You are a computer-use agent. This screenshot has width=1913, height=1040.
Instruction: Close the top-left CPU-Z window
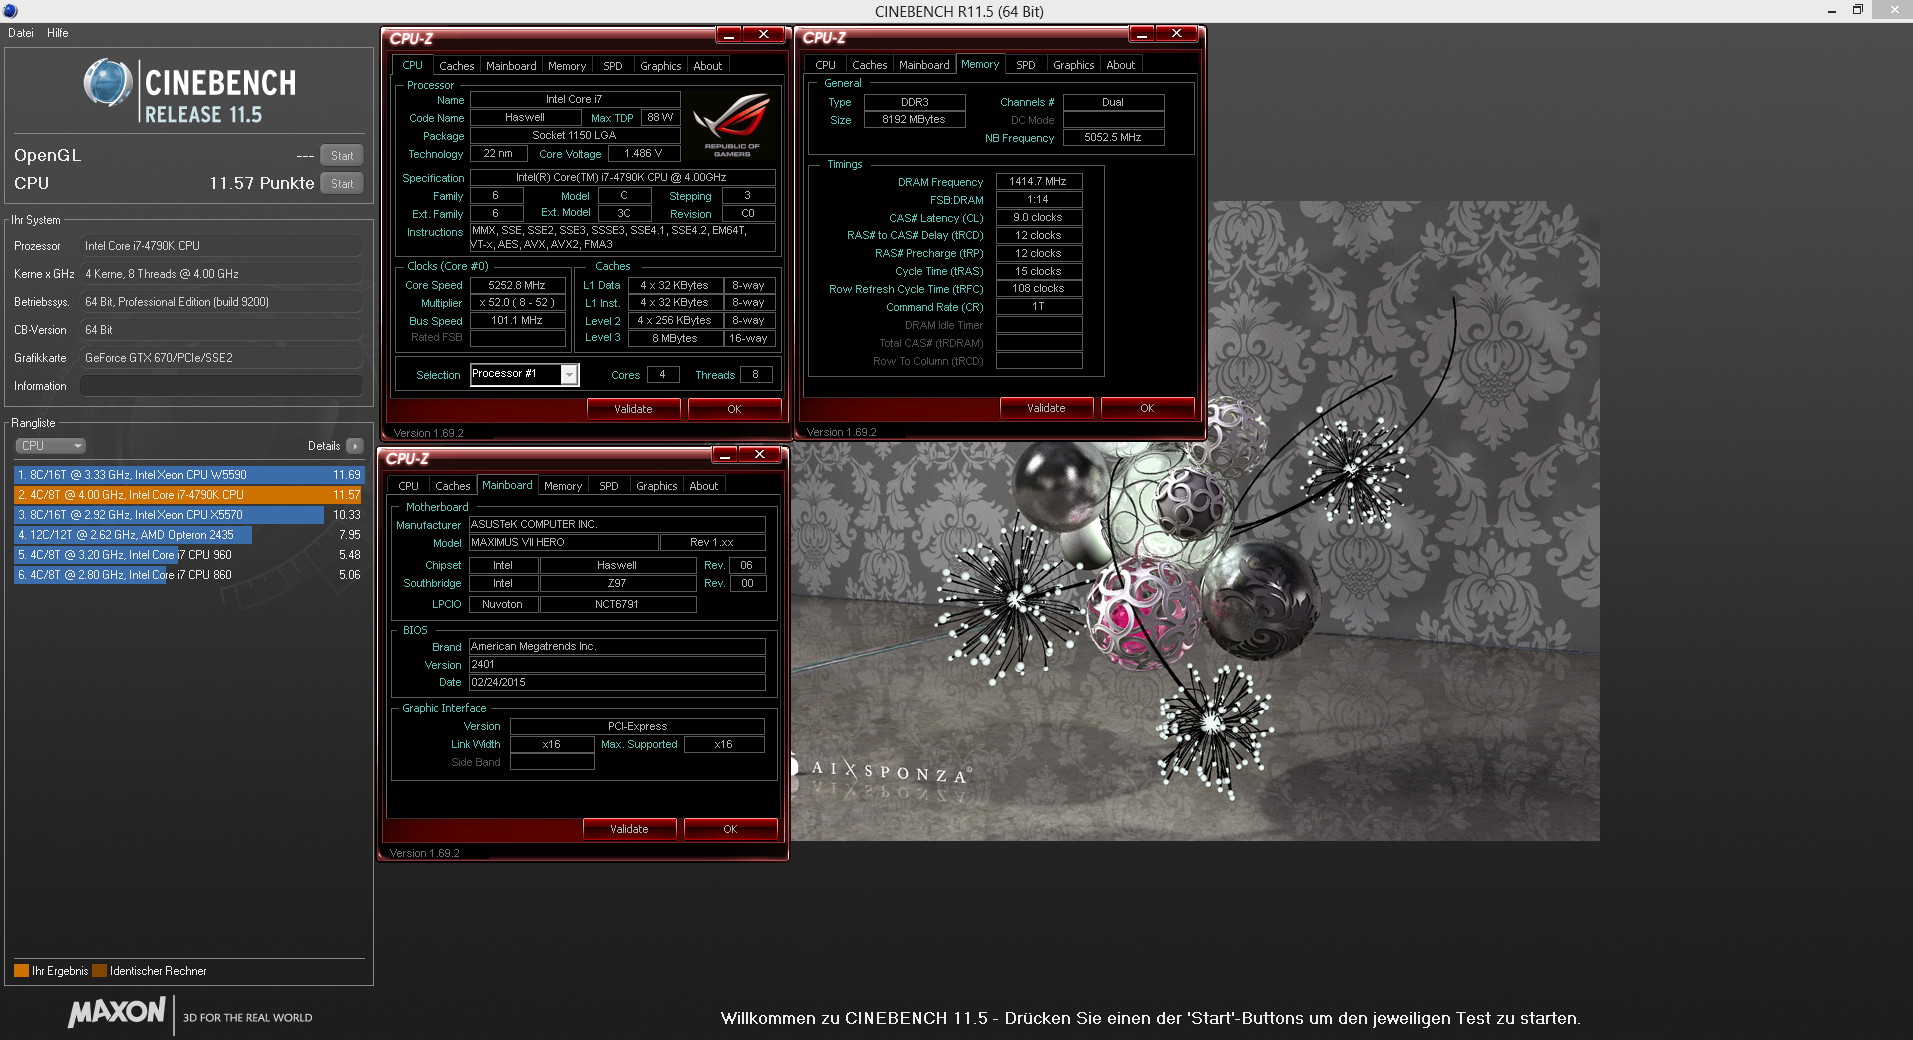pos(764,35)
